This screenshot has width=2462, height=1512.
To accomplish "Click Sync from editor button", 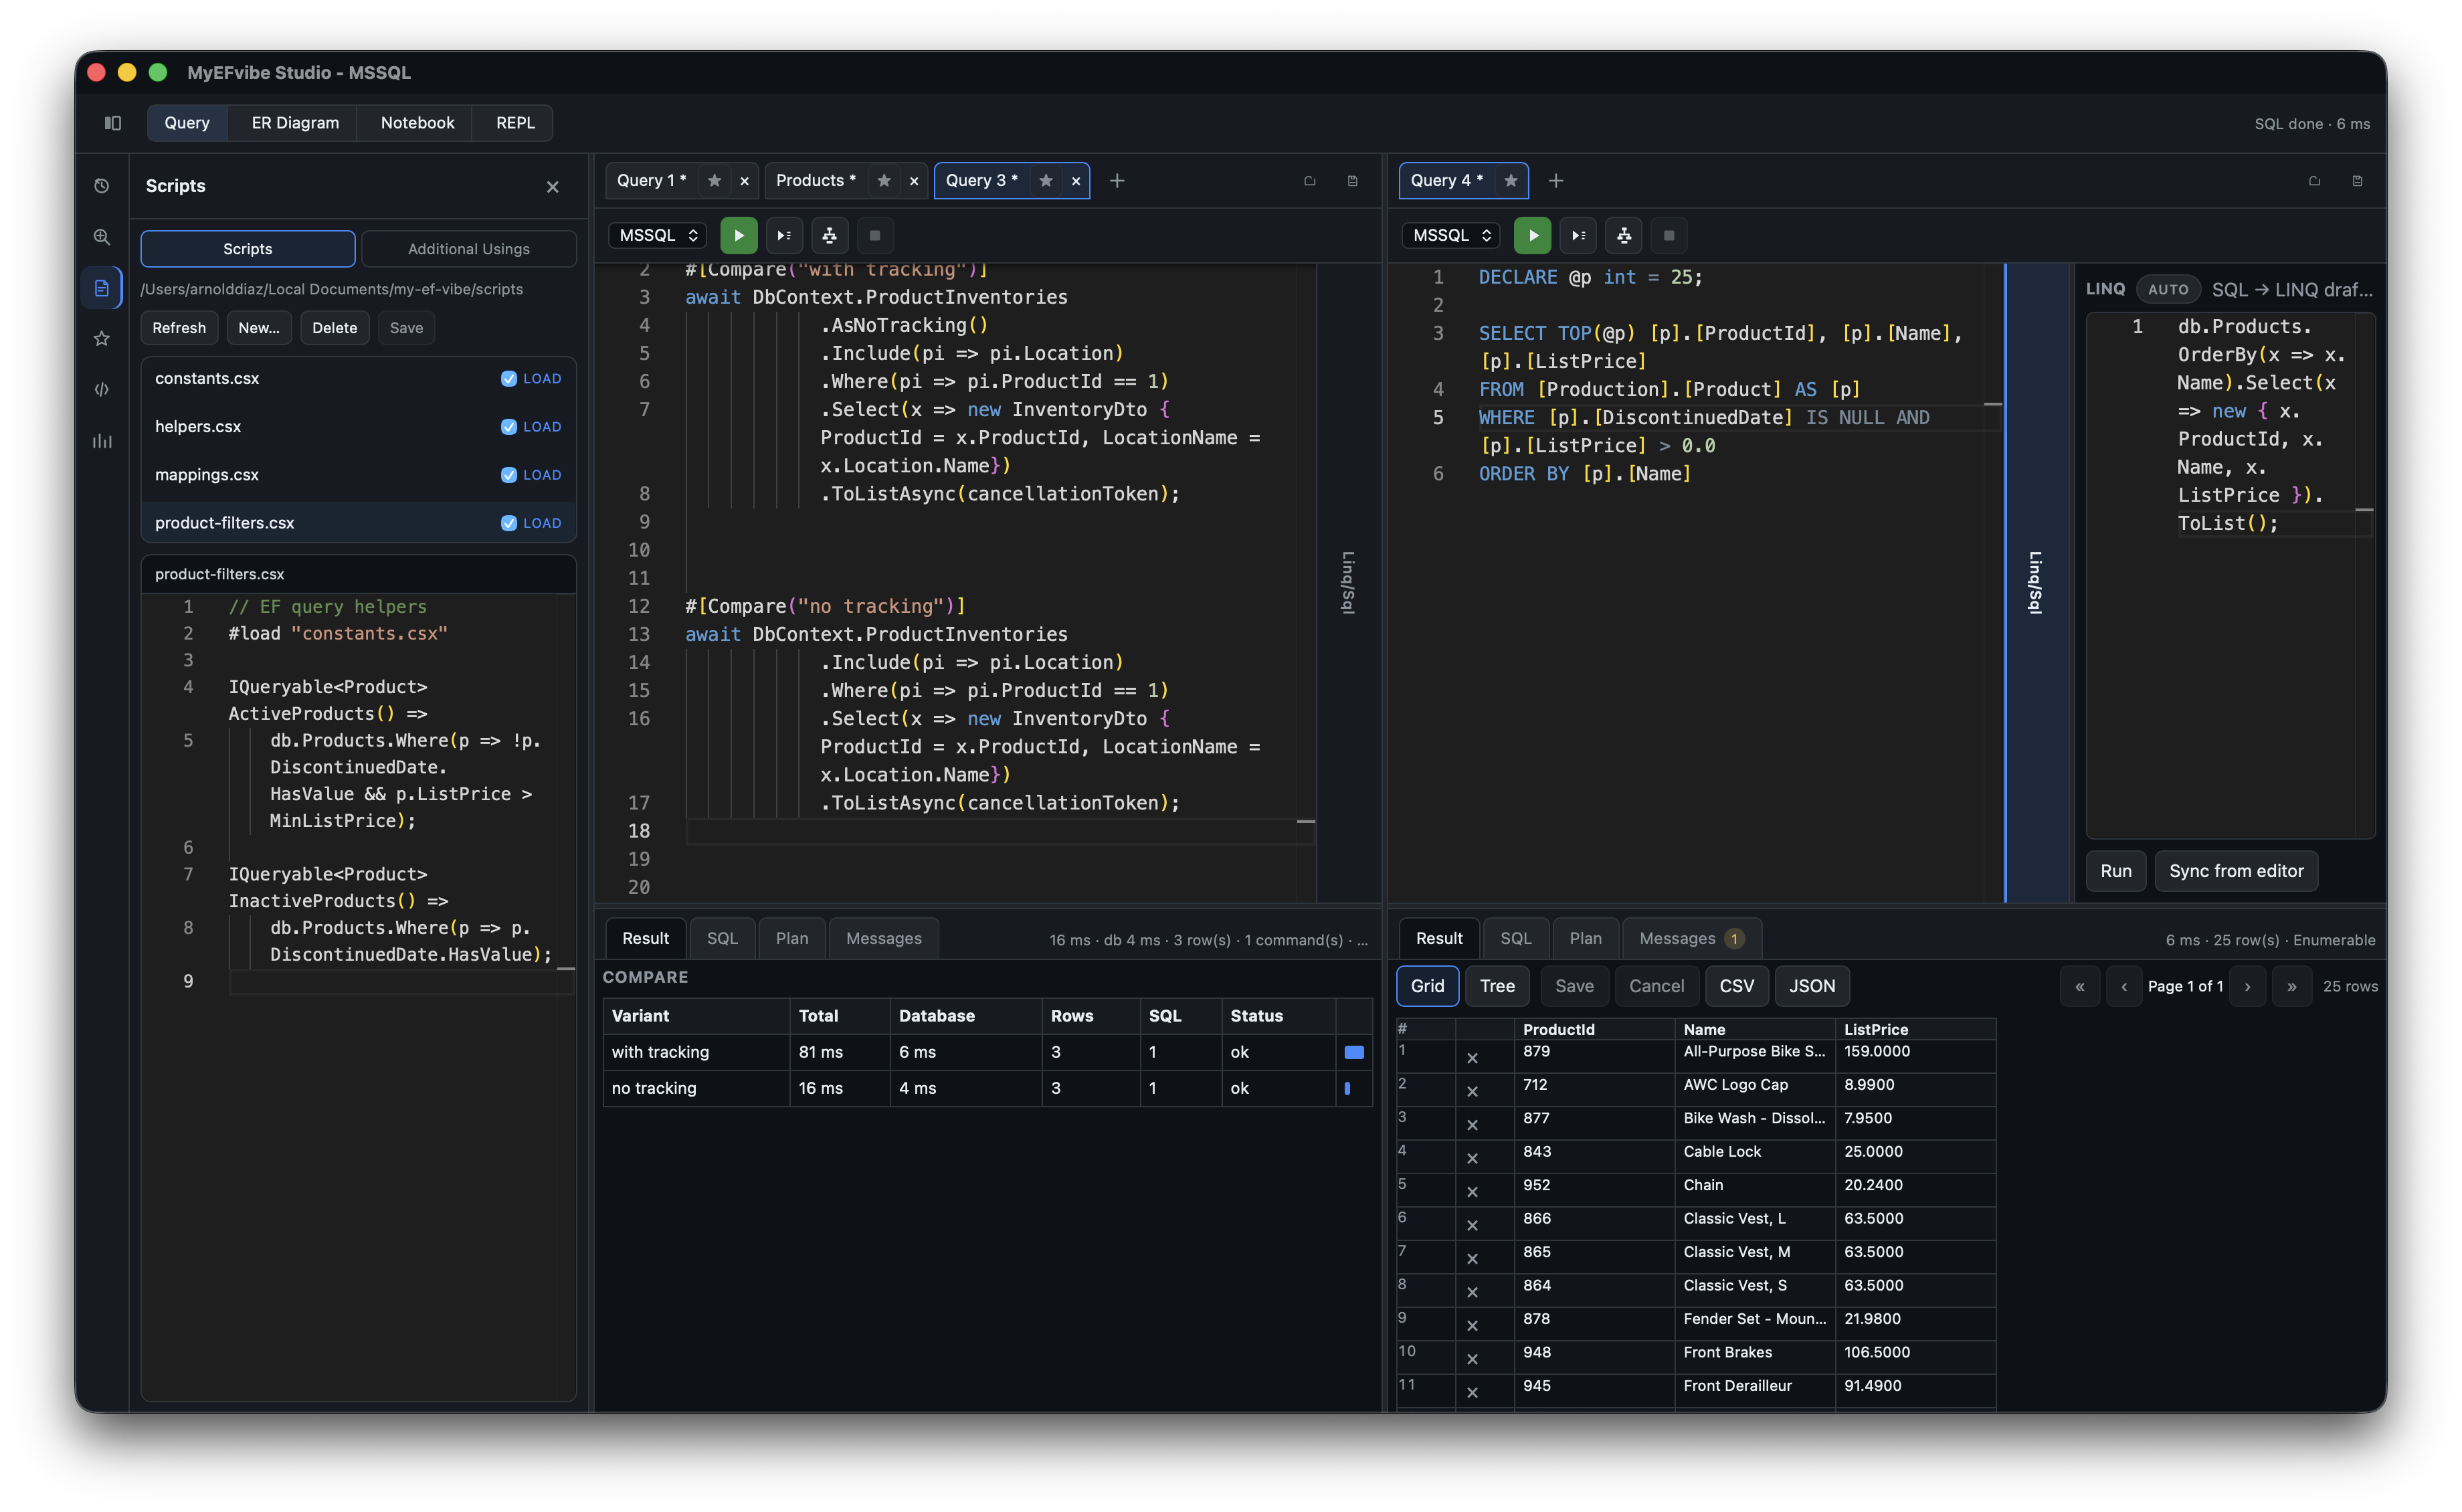I will (2236, 872).
